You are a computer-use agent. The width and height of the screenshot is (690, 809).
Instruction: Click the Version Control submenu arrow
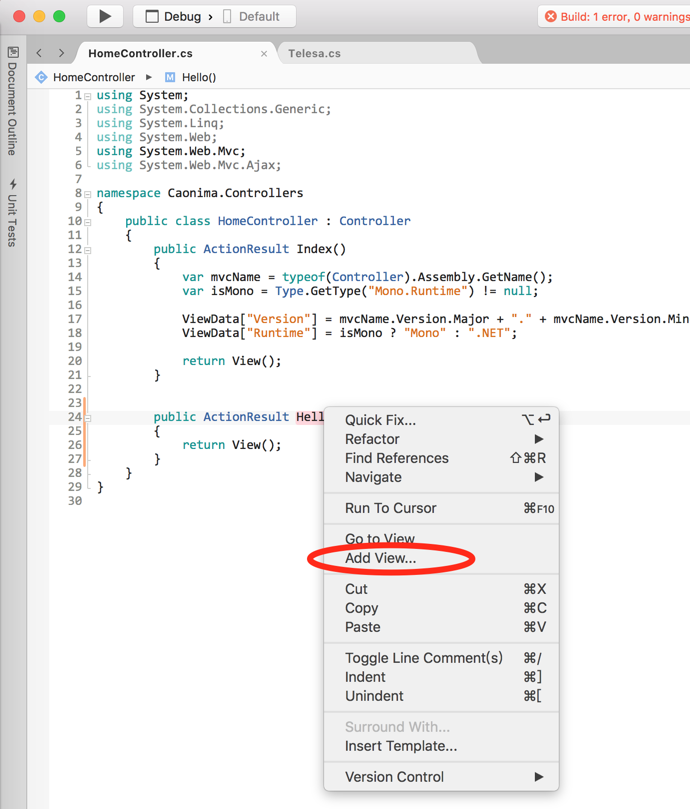click(539, 777)
